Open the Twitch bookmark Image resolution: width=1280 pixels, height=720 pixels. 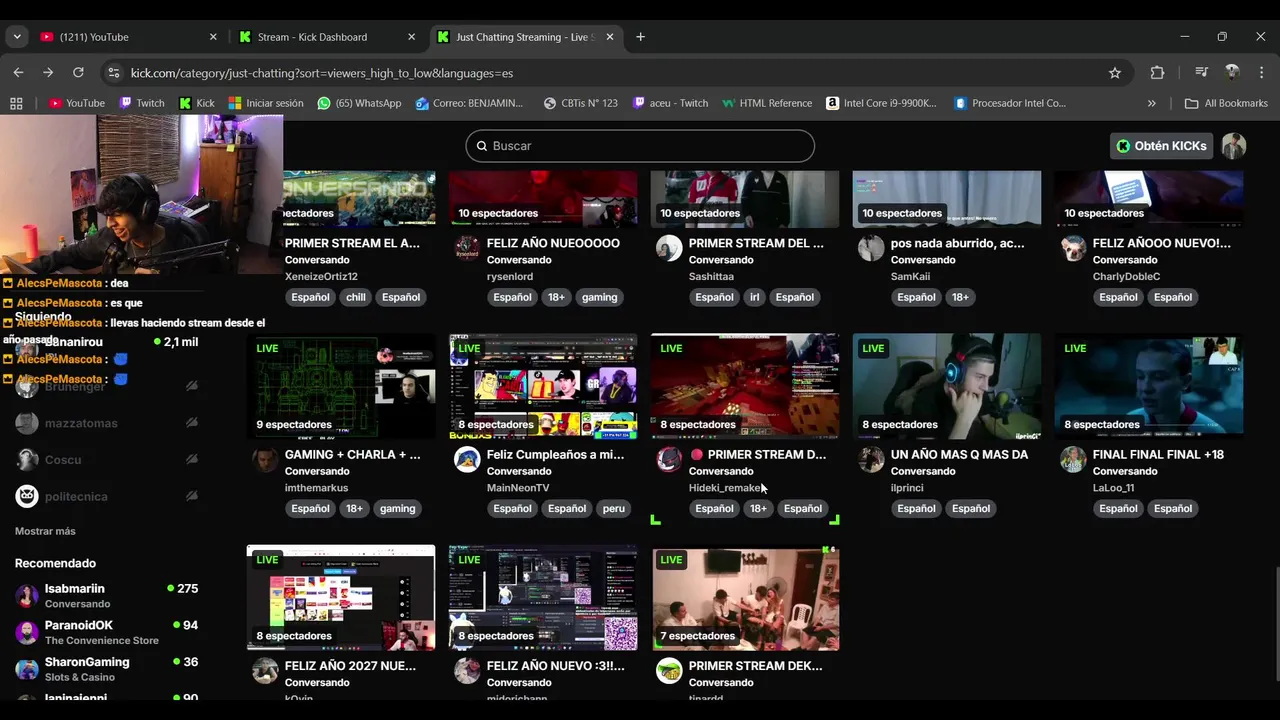coord(142,103)
